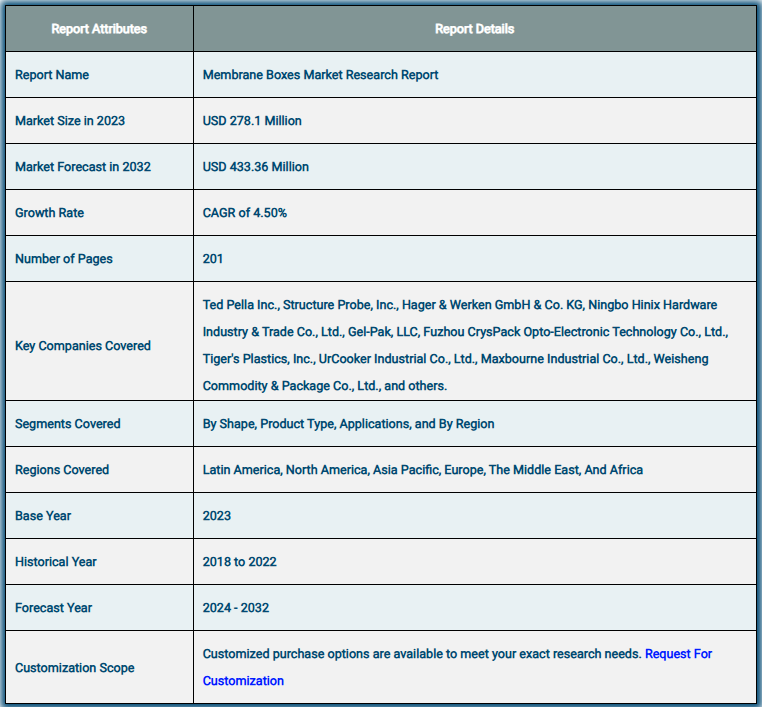Click the 'Market Size in 2023' cell
The height and width of the screenshot is (707, 762).
pyautogui.click(x=99, y=121)
